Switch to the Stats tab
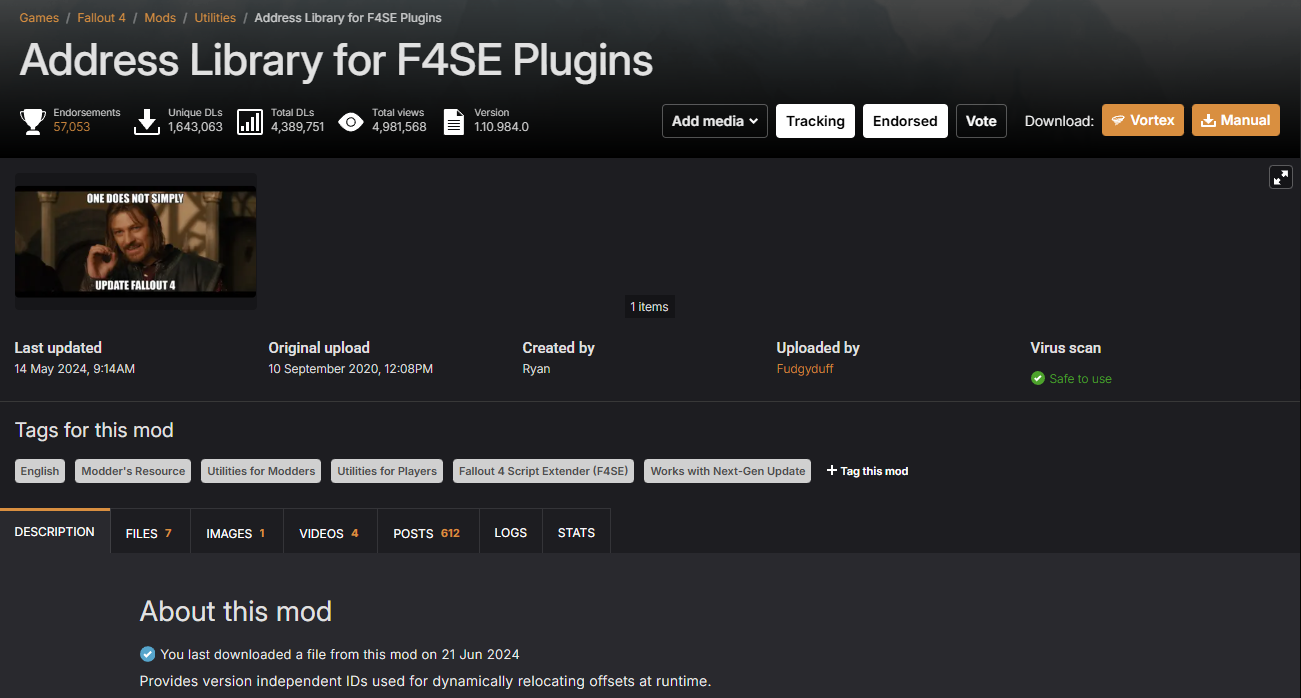The image size is (1301, 698). (x=576, y=533)
